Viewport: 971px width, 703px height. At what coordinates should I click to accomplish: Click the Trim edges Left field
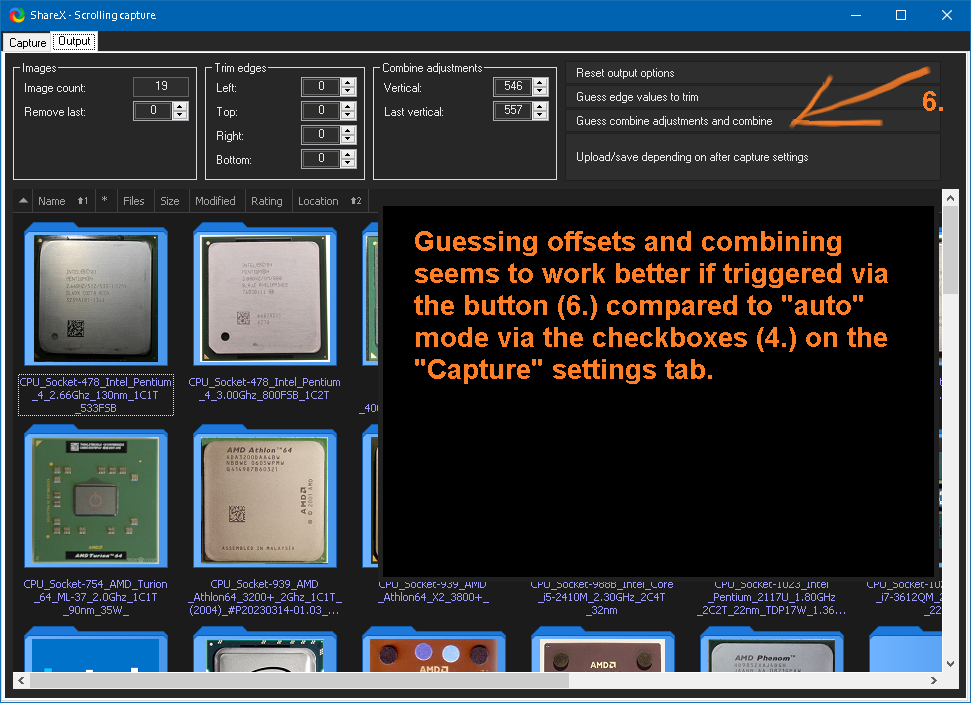pyautogui.click(x=321, y=86)
